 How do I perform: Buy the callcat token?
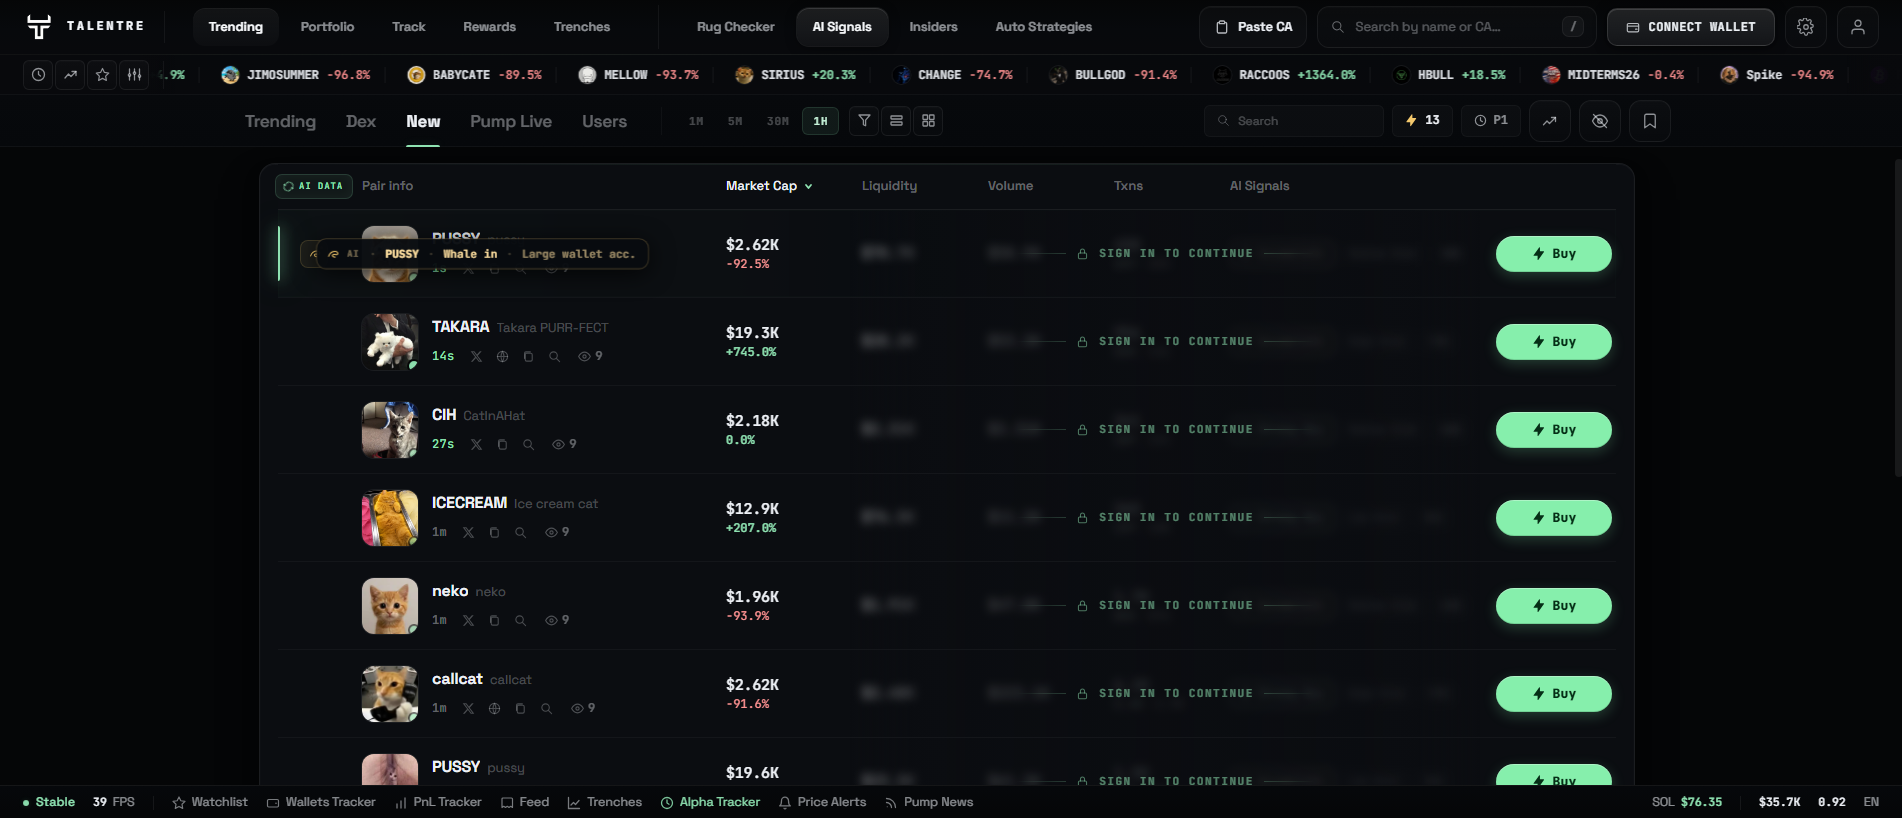coord(1553,694)
